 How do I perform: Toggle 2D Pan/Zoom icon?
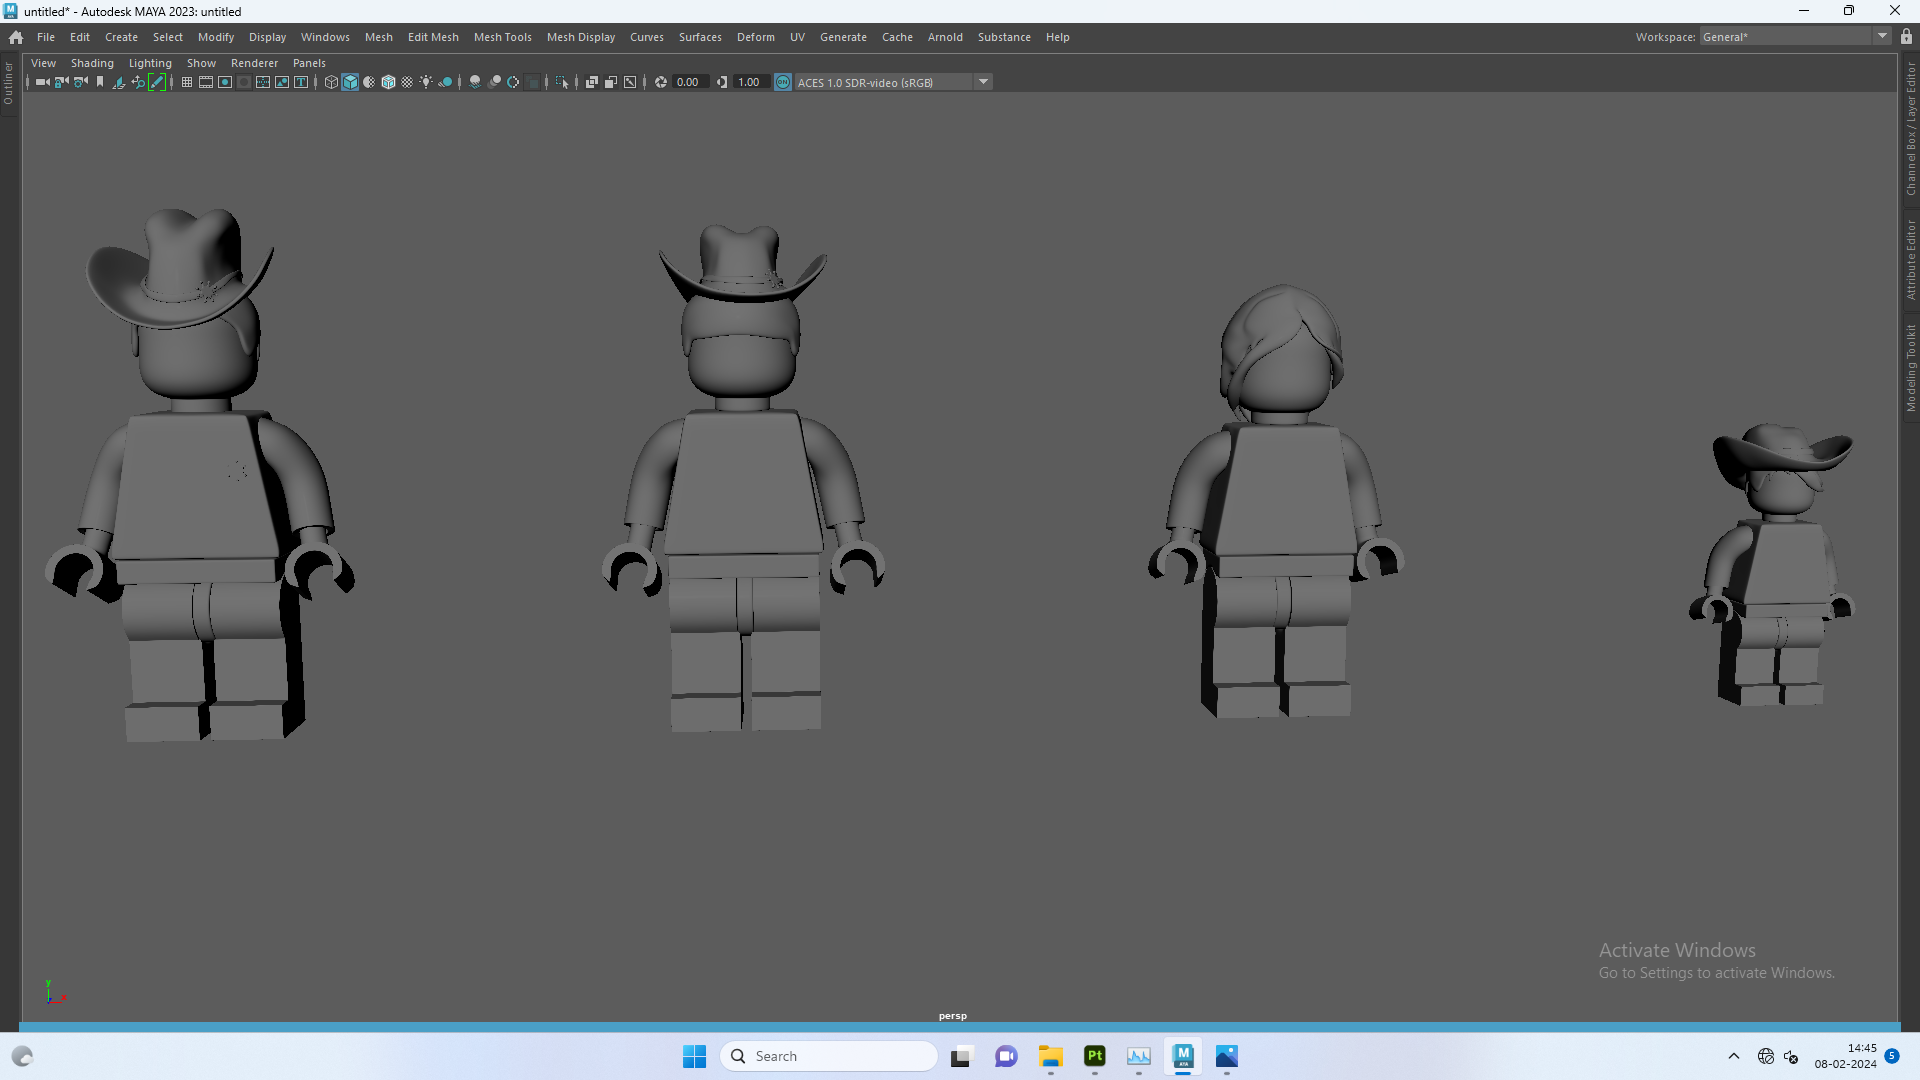138,82
